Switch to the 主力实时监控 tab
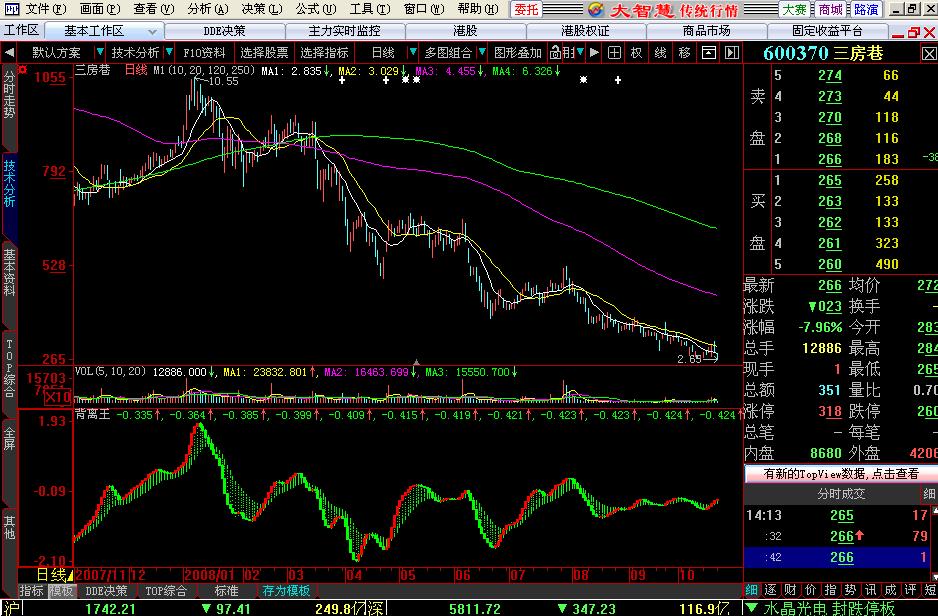Viewport: 938px width, 616px height. pyautogui.click(x=345, y=31)
